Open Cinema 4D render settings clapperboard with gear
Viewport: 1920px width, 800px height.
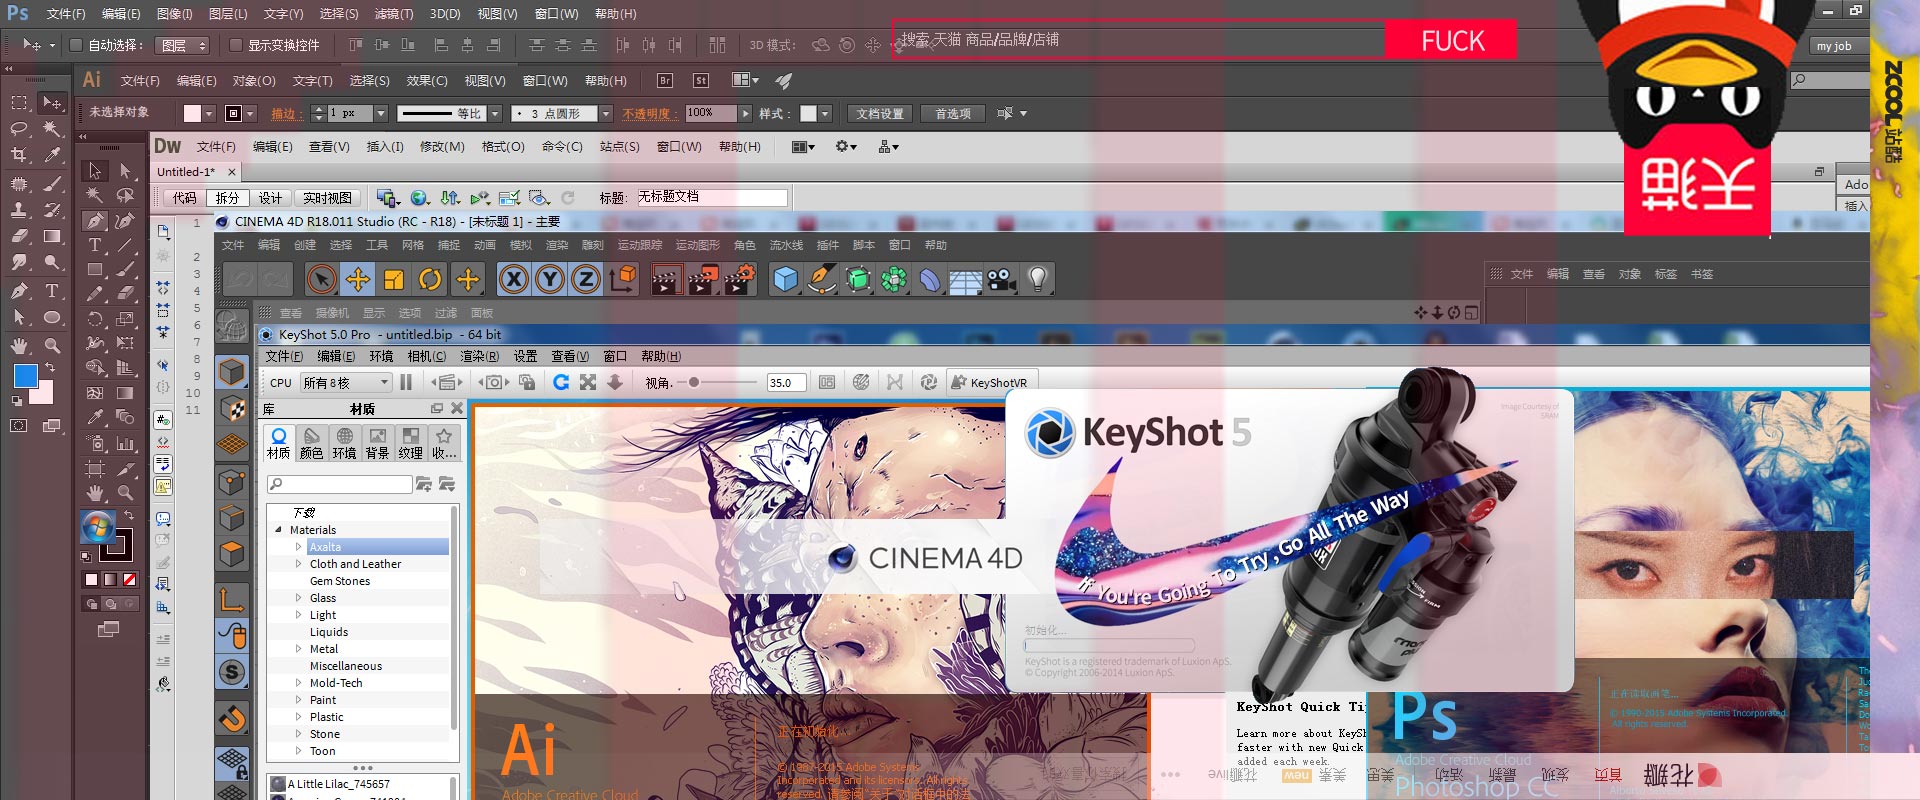[738, 279]
